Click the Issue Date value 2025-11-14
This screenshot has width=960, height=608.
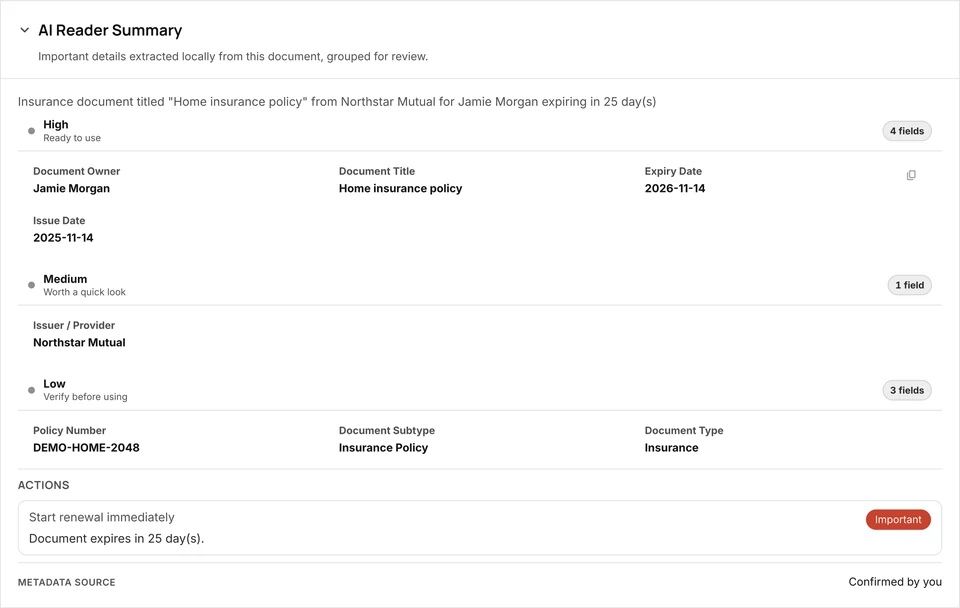point(63,238)
